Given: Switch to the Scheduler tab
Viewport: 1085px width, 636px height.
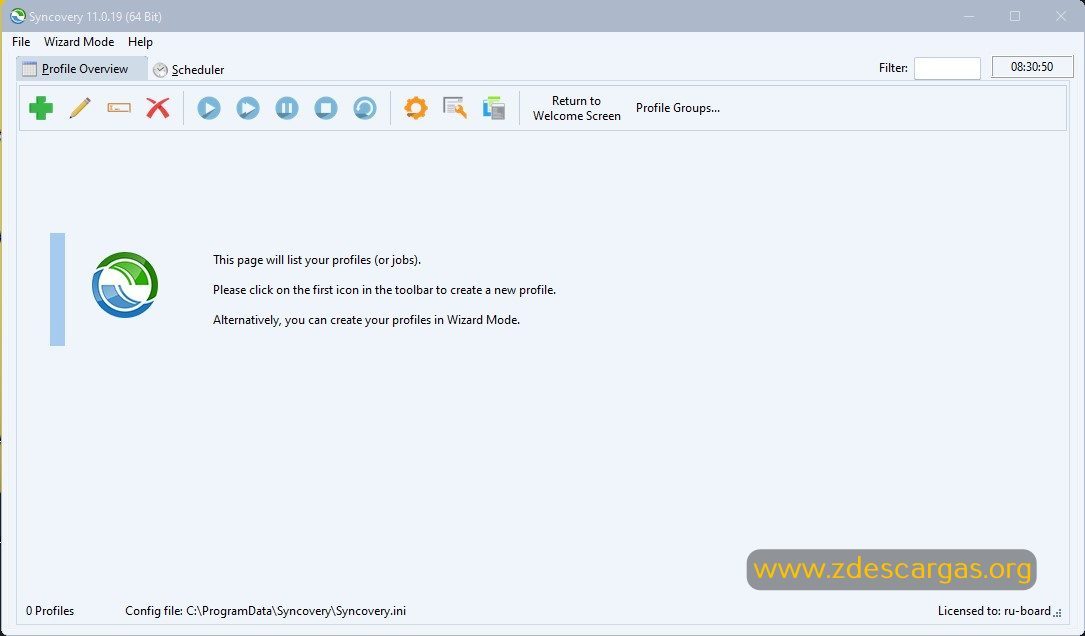Looking at the screenshot, I should coord(189,69).
